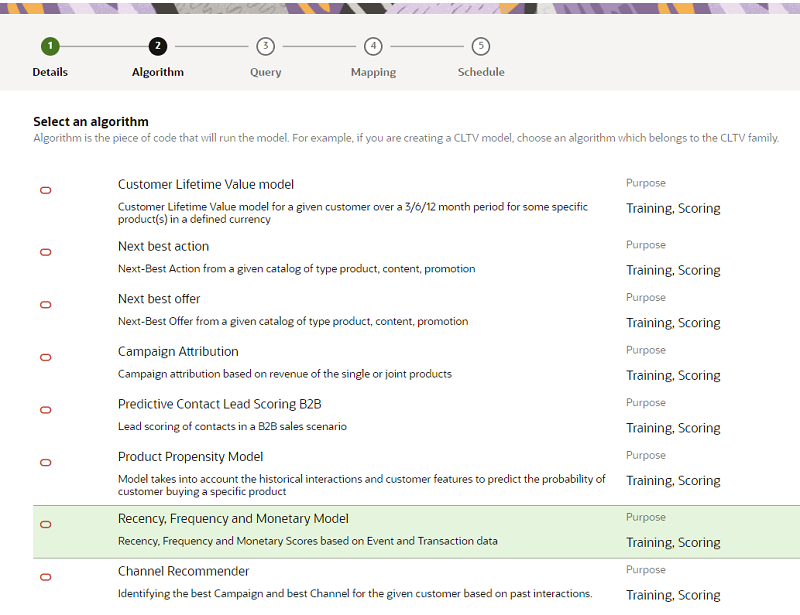Click the Channel Recommender algorithm title
800x615 pixels.
coord(183,571)
